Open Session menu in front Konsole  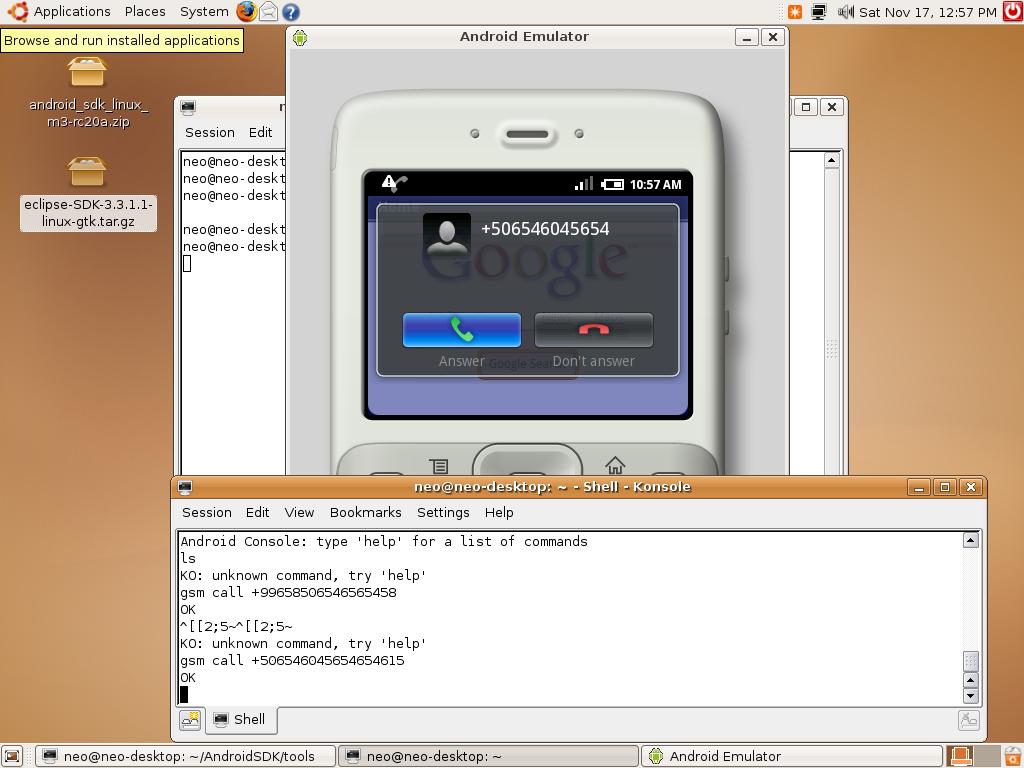tap(206, 513)
